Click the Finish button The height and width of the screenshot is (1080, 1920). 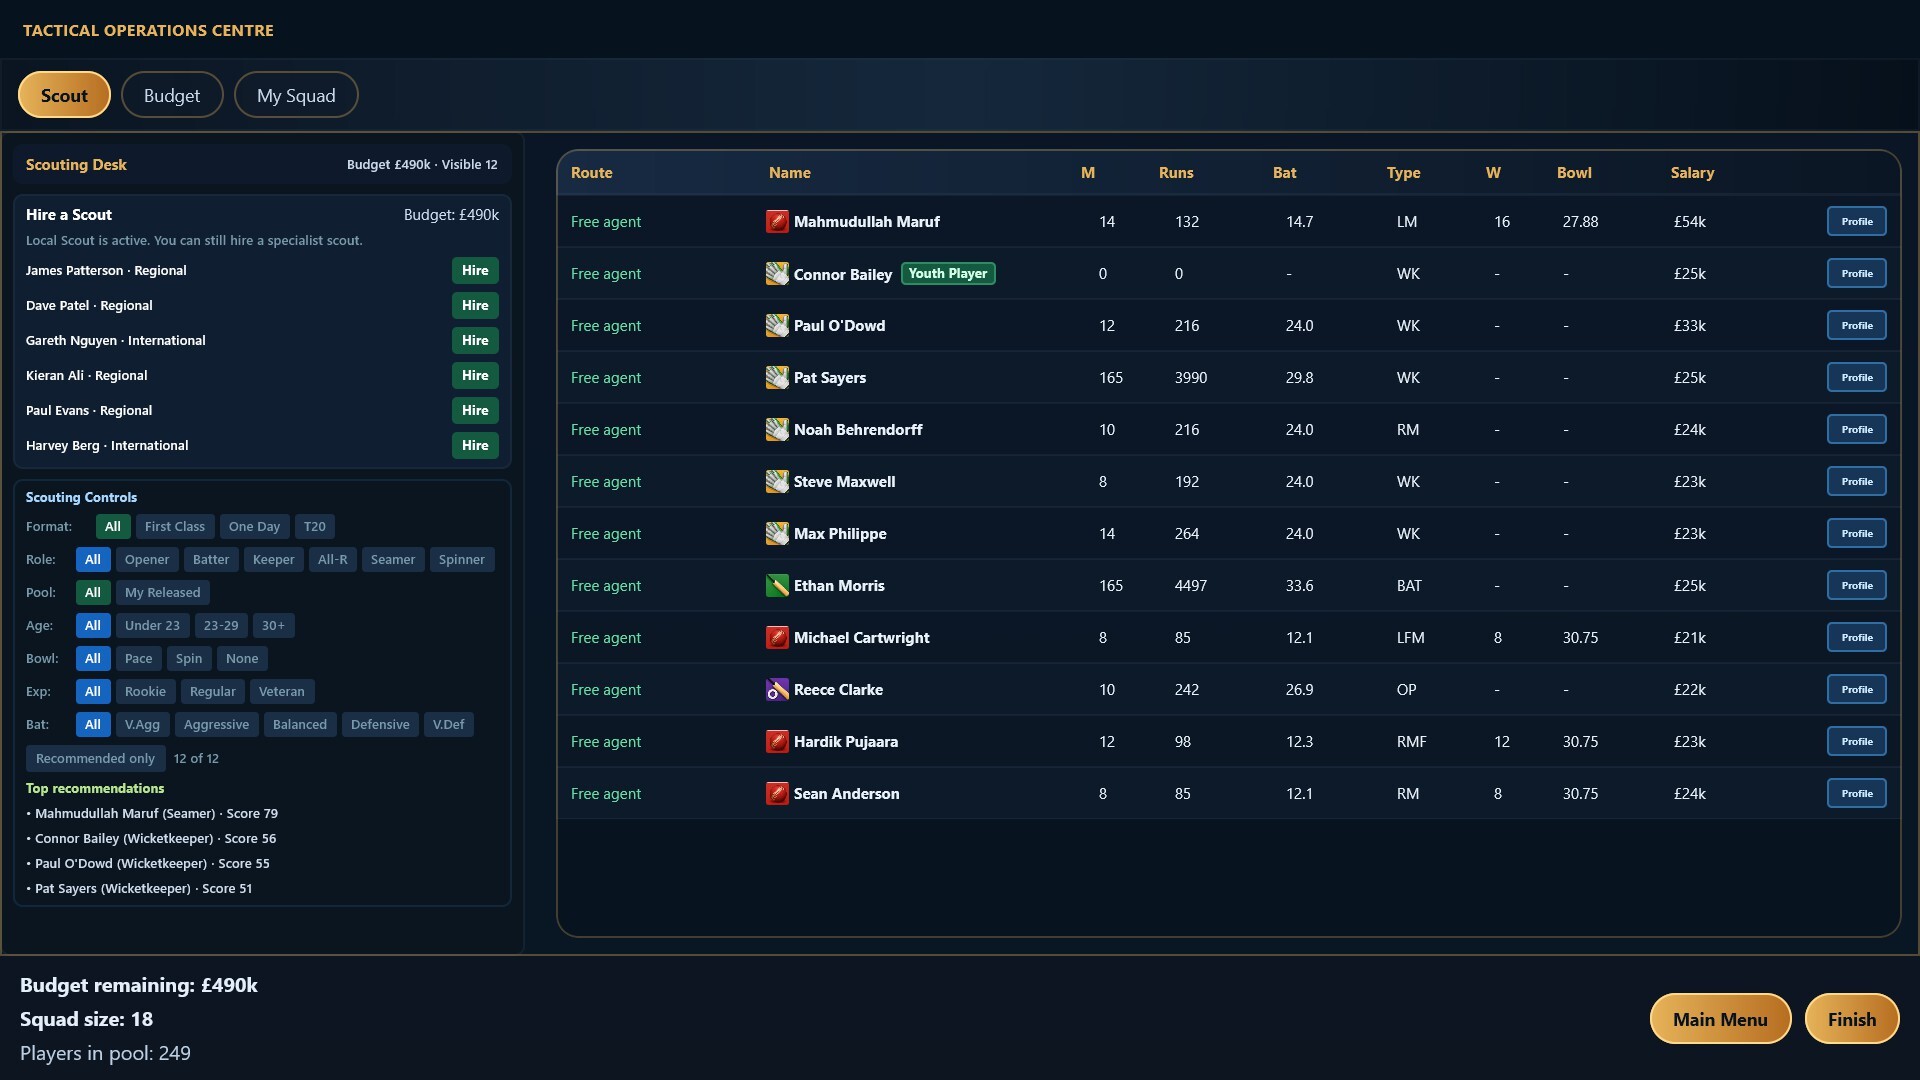point(1852,1019)
